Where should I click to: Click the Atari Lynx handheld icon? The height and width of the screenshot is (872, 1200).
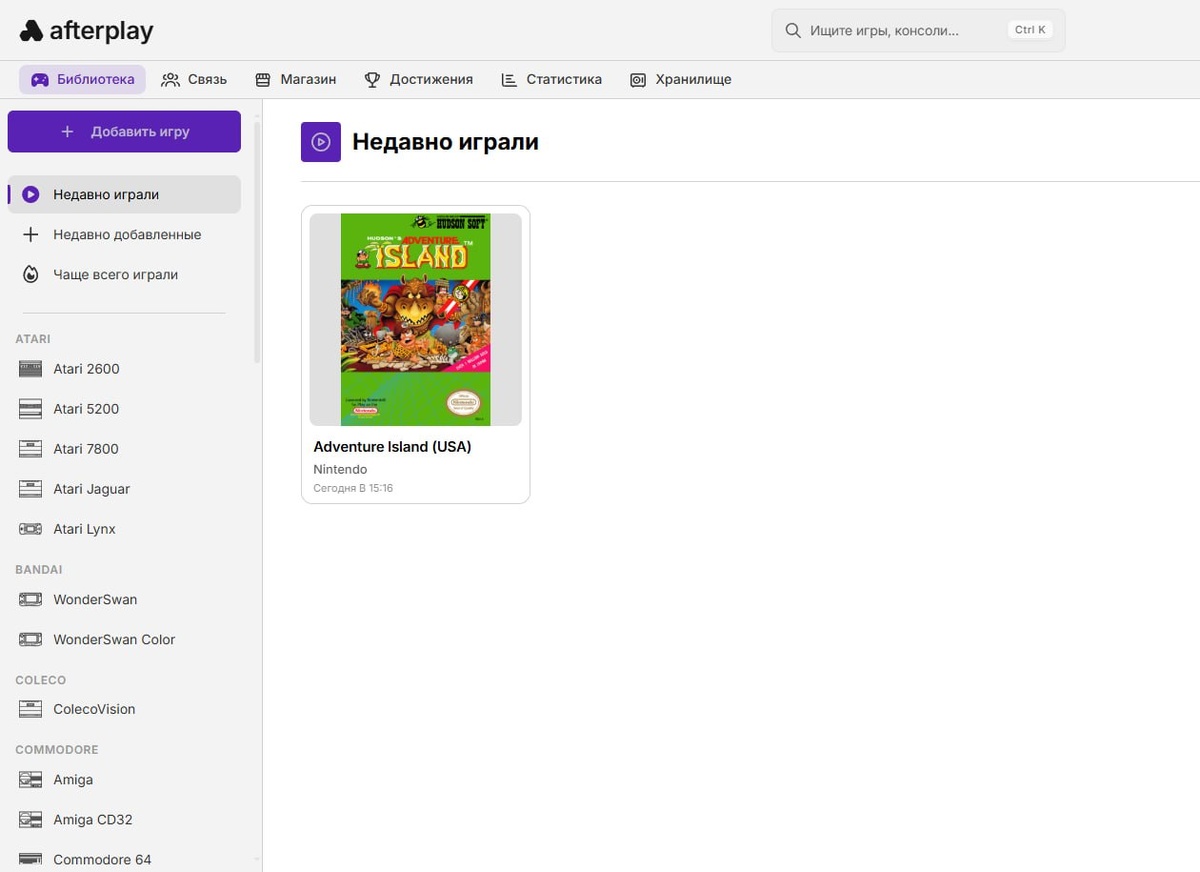[31, 529]
